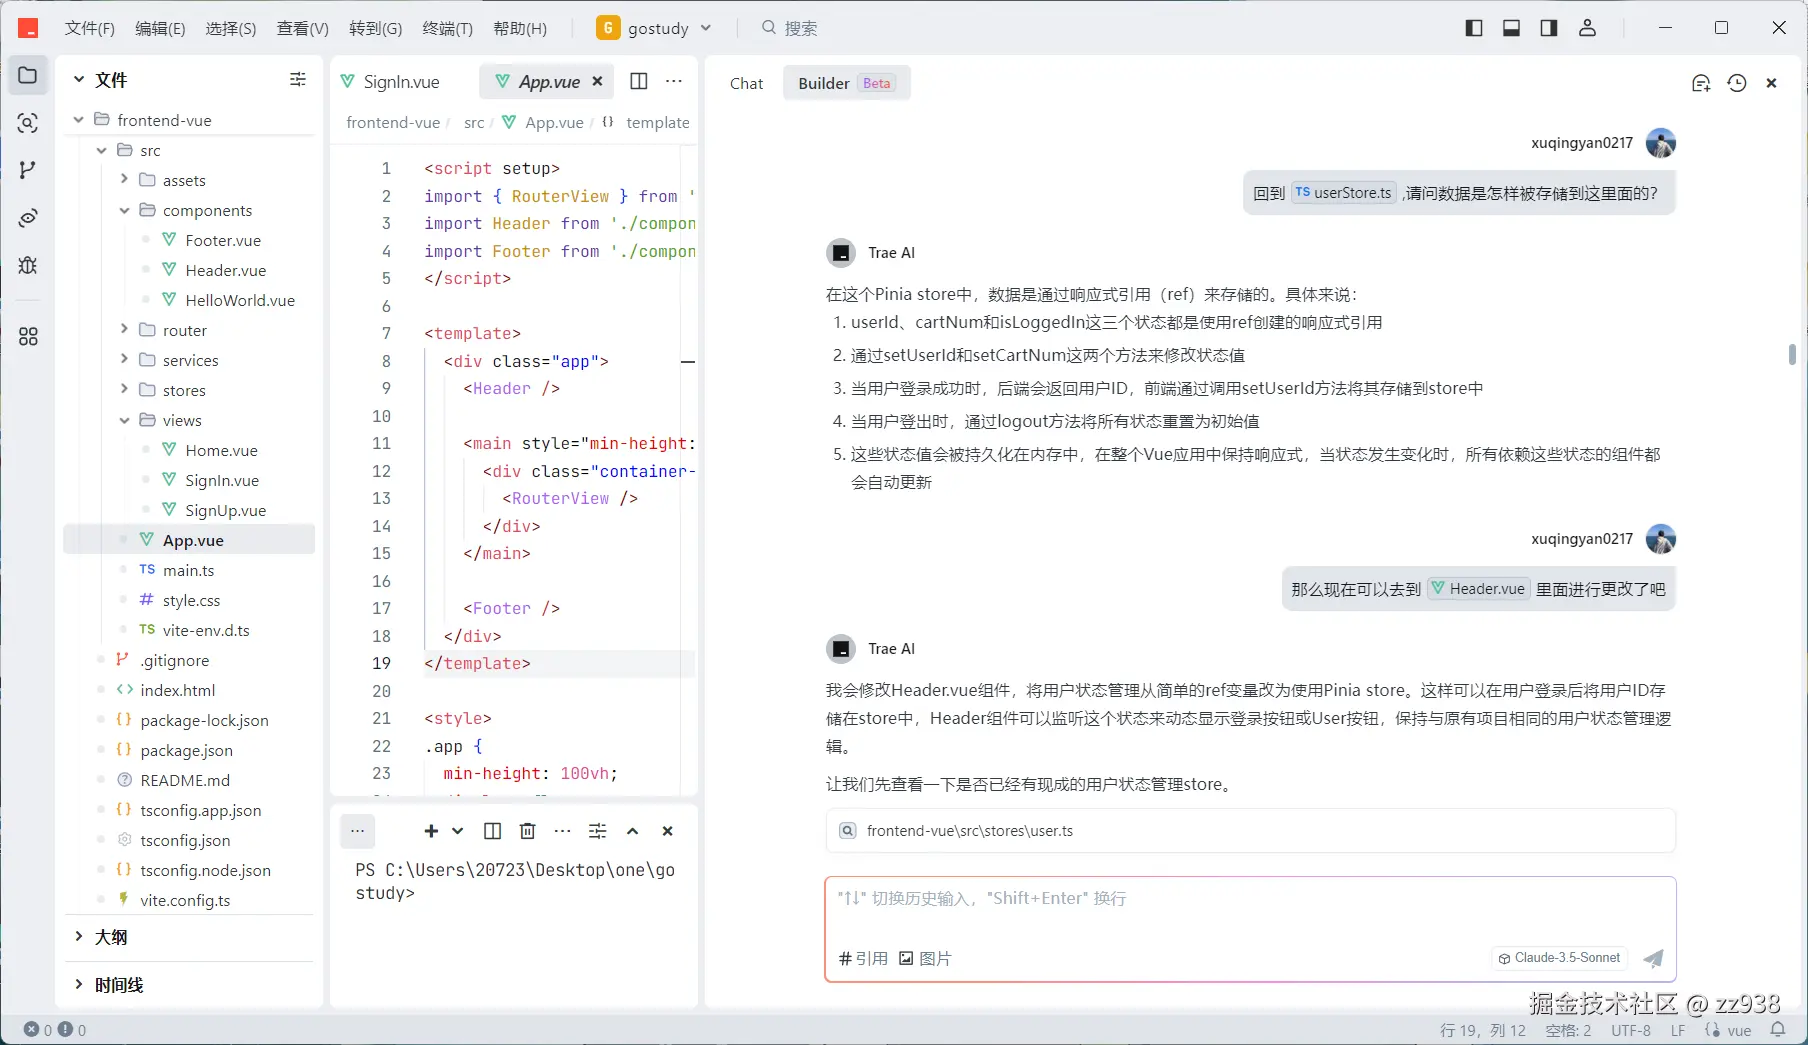The height and width of the screenshot is (1045, 1808).
Task: Switch to the Chat tab
Action: [x=746, y=83]
